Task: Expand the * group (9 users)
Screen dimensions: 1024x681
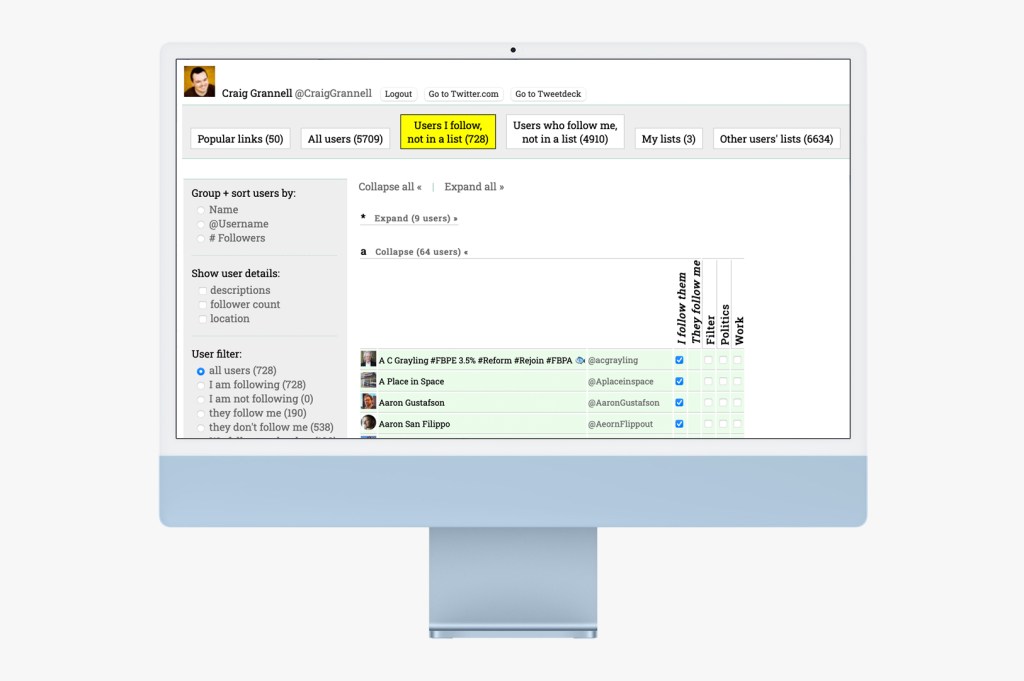Action: pyautogui.click(x=416, y=218)
